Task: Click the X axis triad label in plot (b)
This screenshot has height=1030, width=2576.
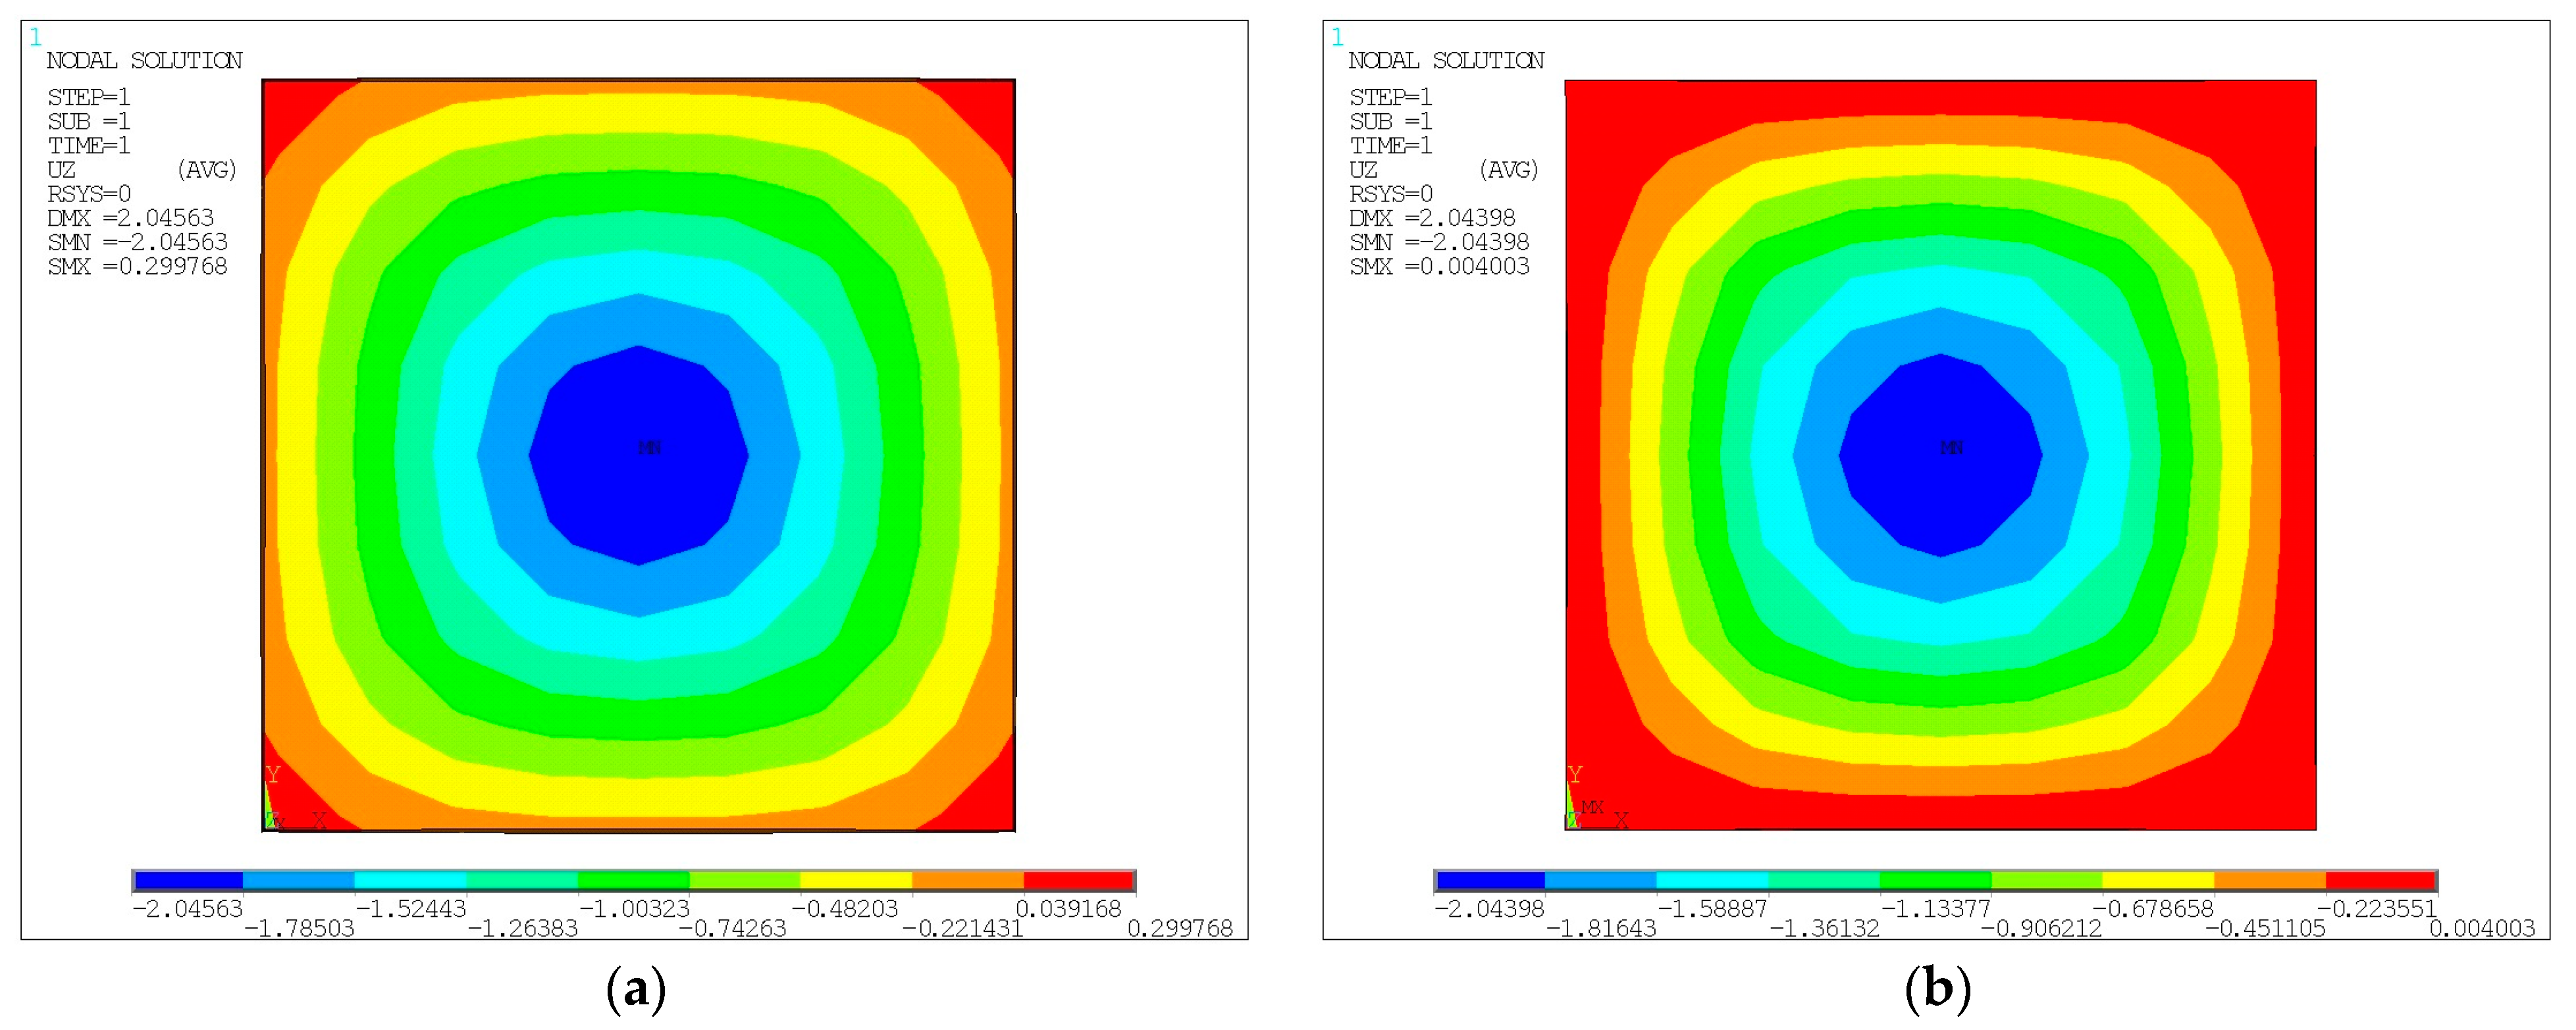Action: point(1621,820)
